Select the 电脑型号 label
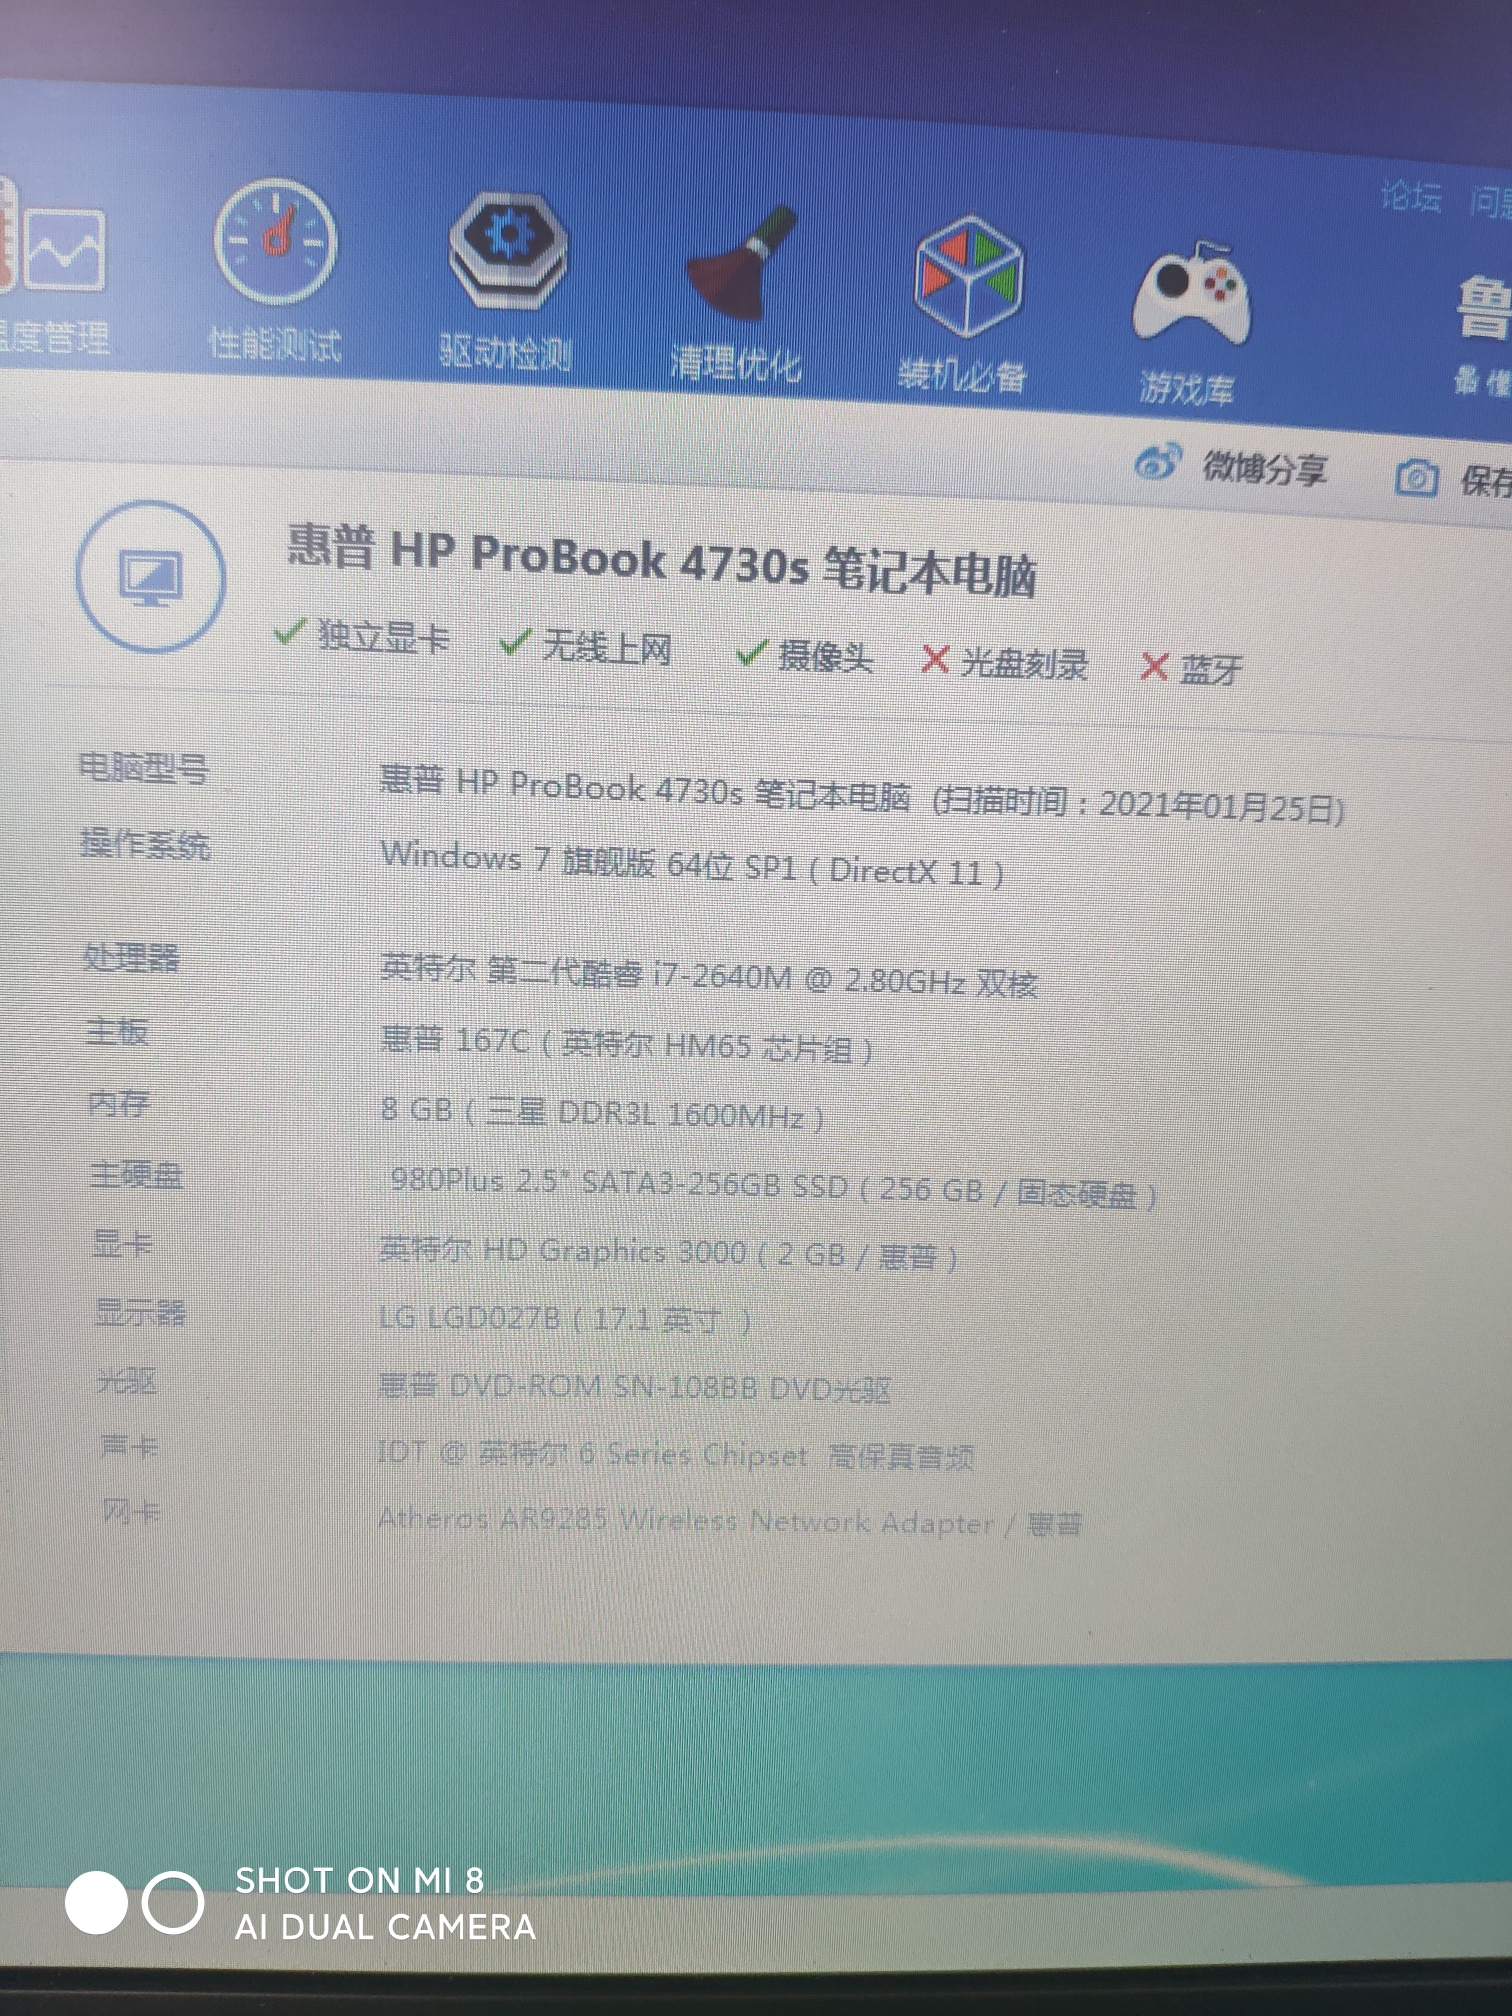The height and width of the screenshot is (2016, 1512). [144, 768]
